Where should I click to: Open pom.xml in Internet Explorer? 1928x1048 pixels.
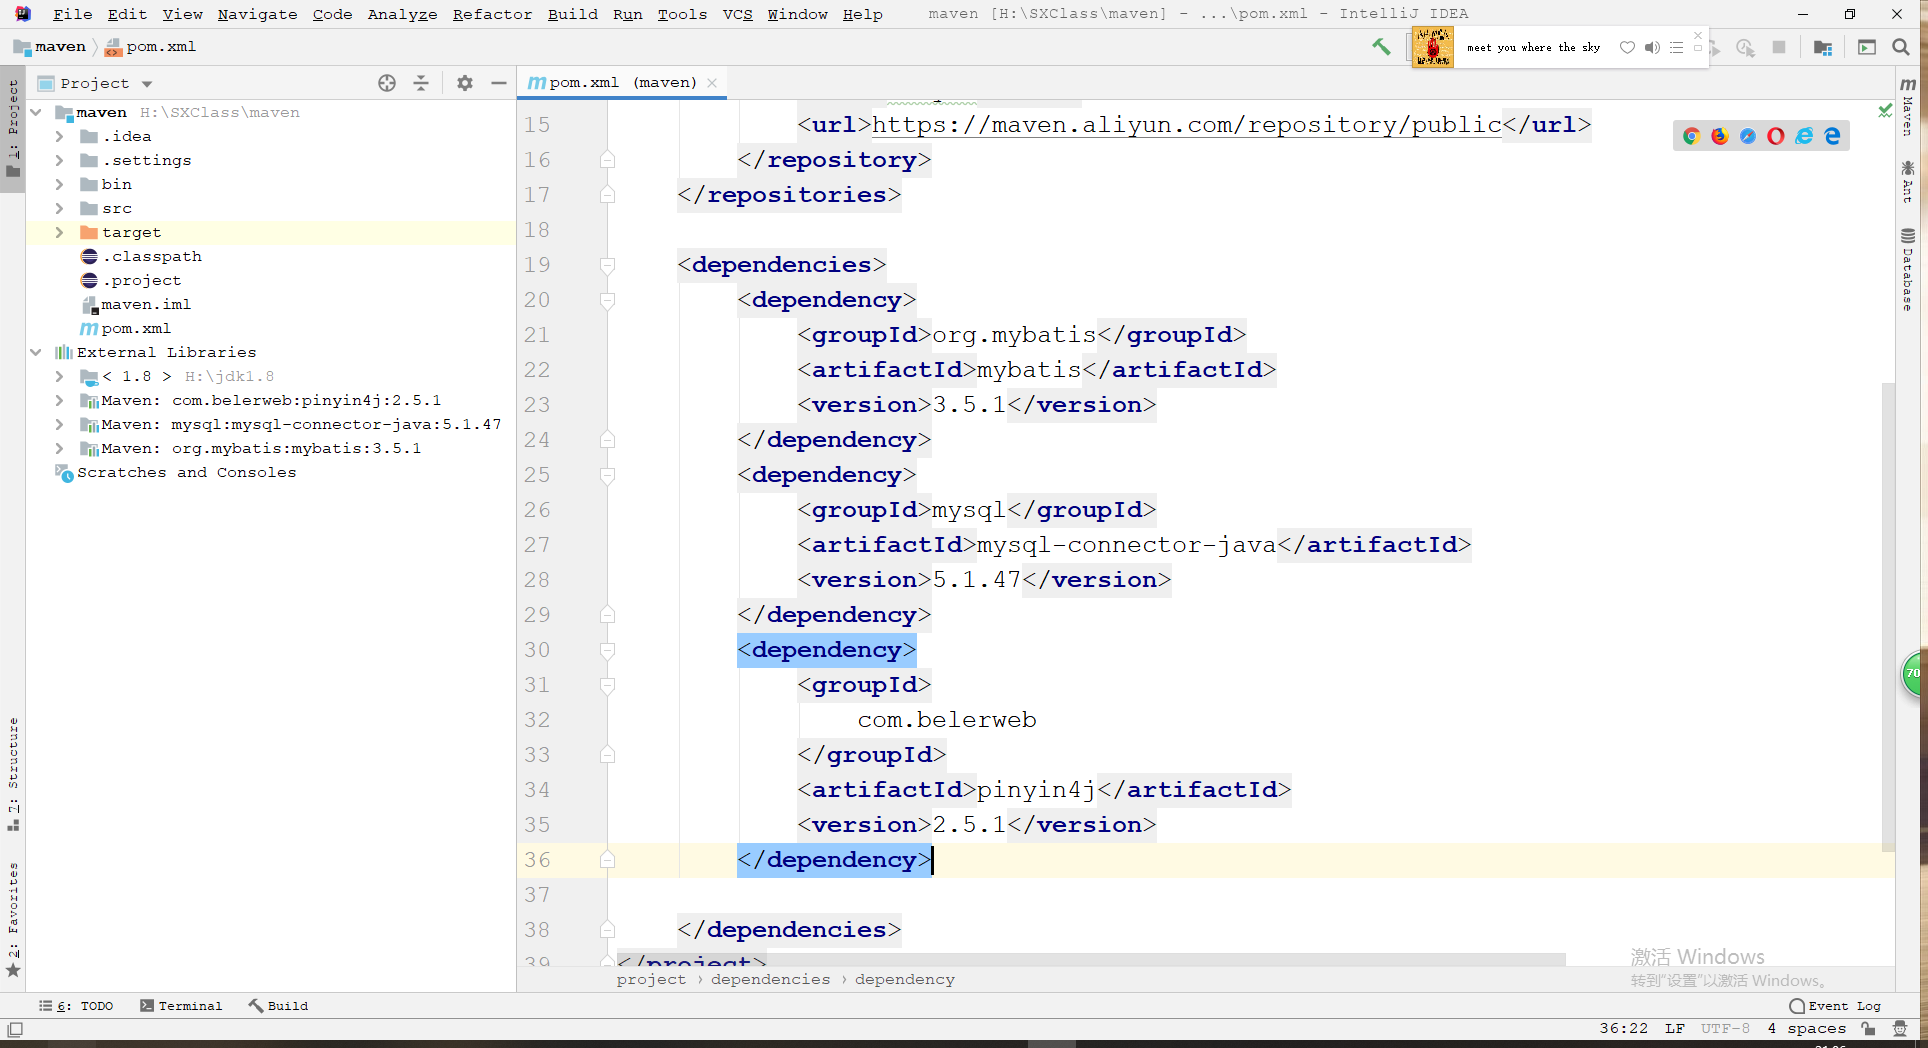point(1804,136)
